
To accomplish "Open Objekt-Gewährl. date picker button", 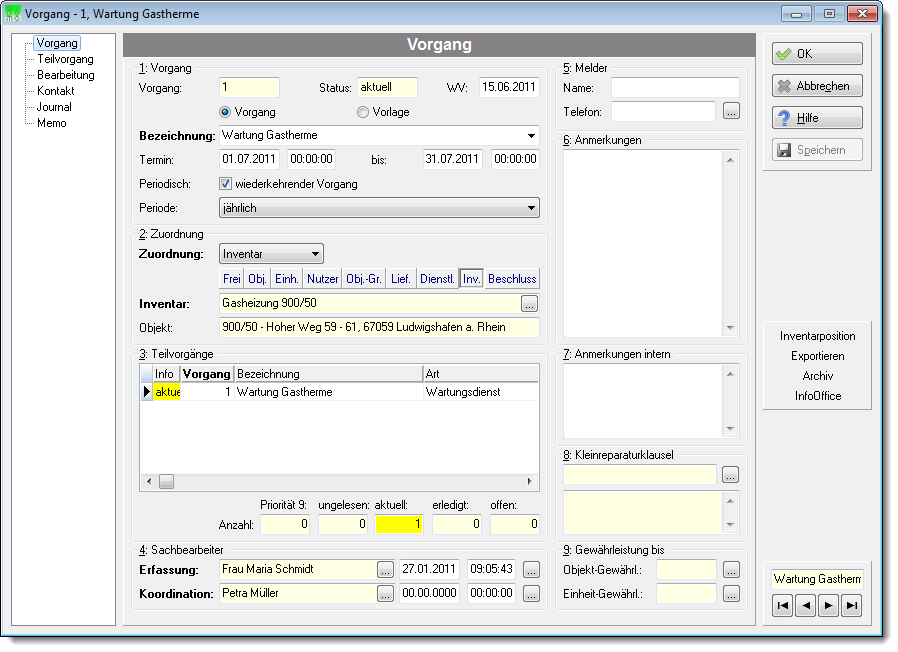I will (731, 570).
